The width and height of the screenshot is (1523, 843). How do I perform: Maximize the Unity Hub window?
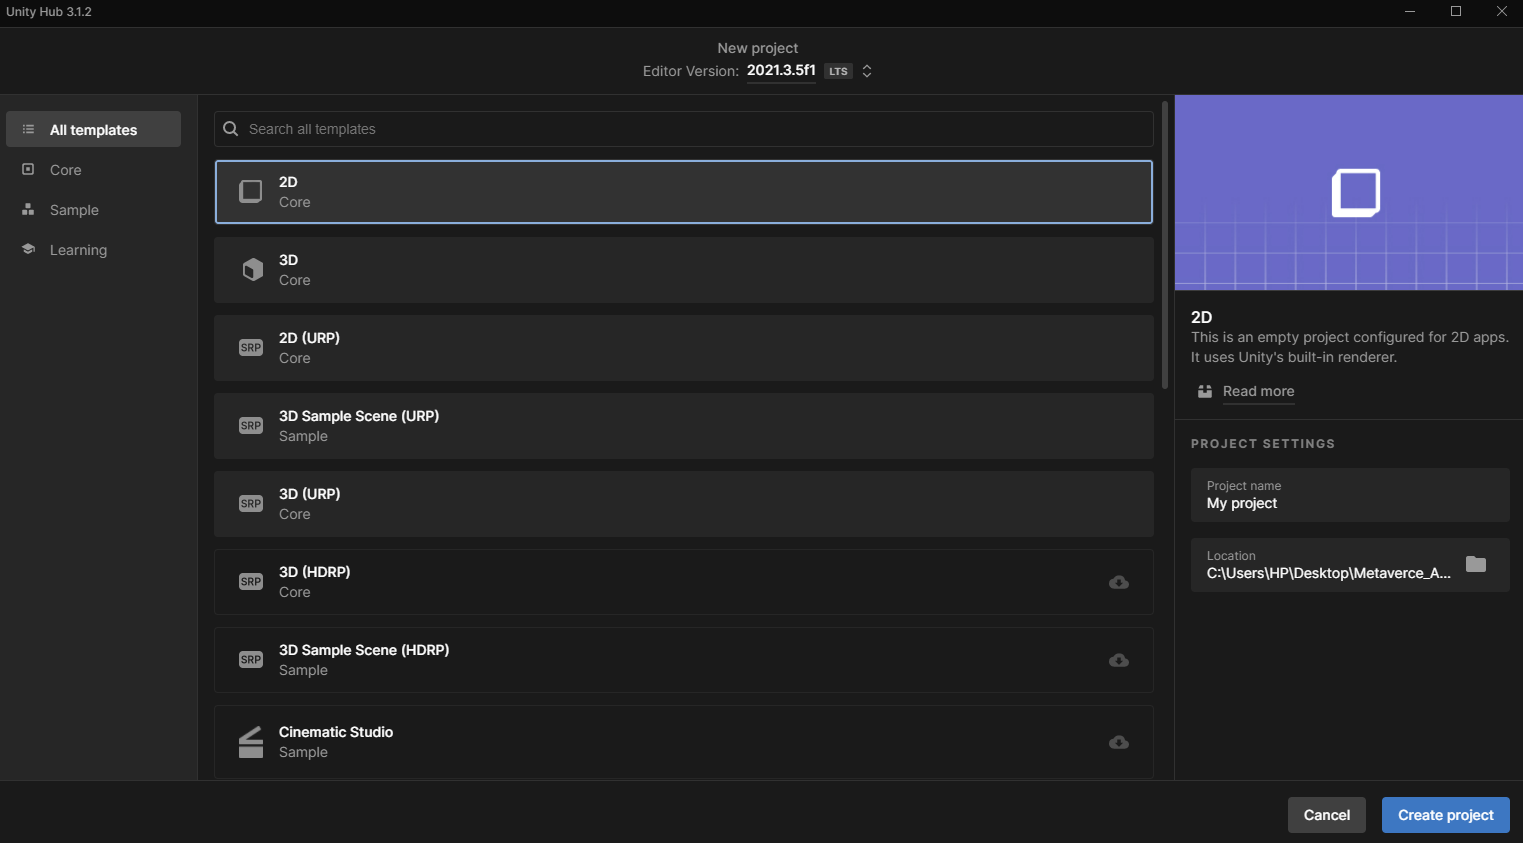[1456, 11]
